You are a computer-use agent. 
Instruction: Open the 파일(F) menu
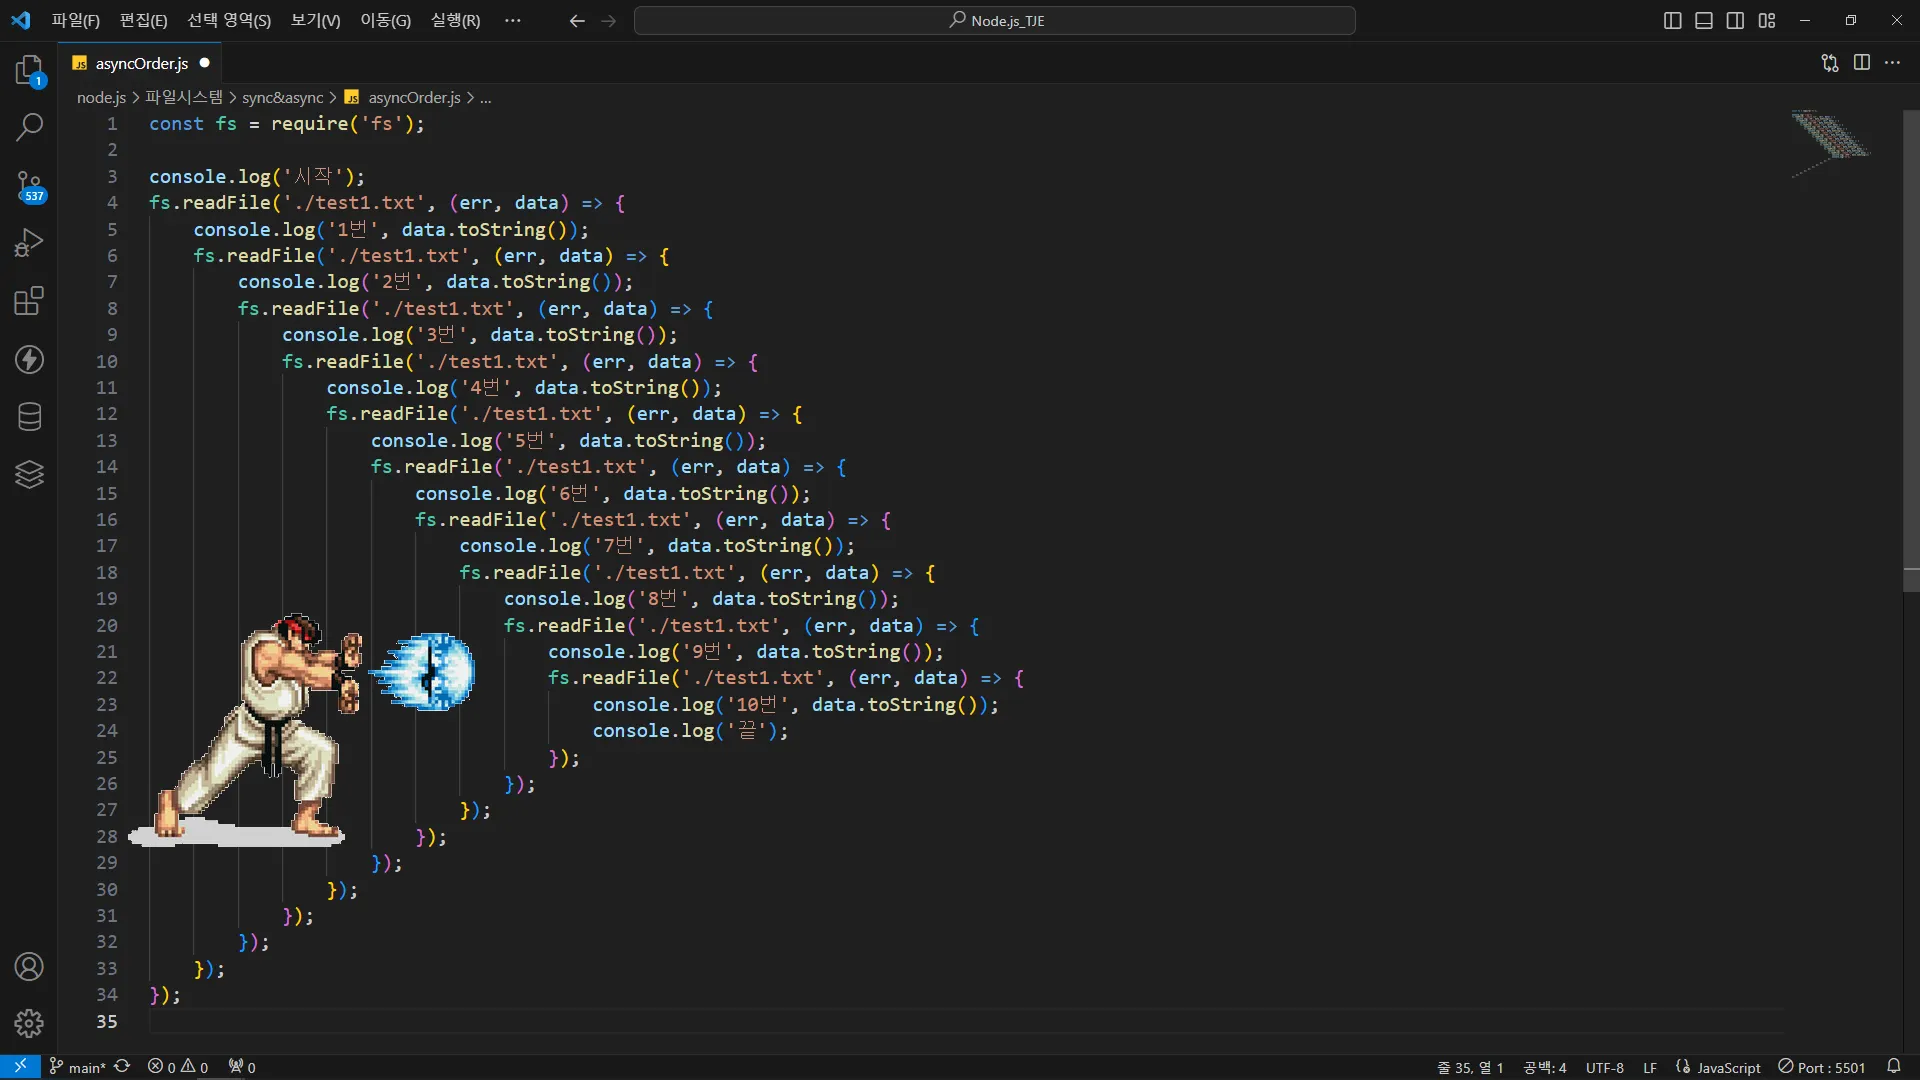click(75, 20)
